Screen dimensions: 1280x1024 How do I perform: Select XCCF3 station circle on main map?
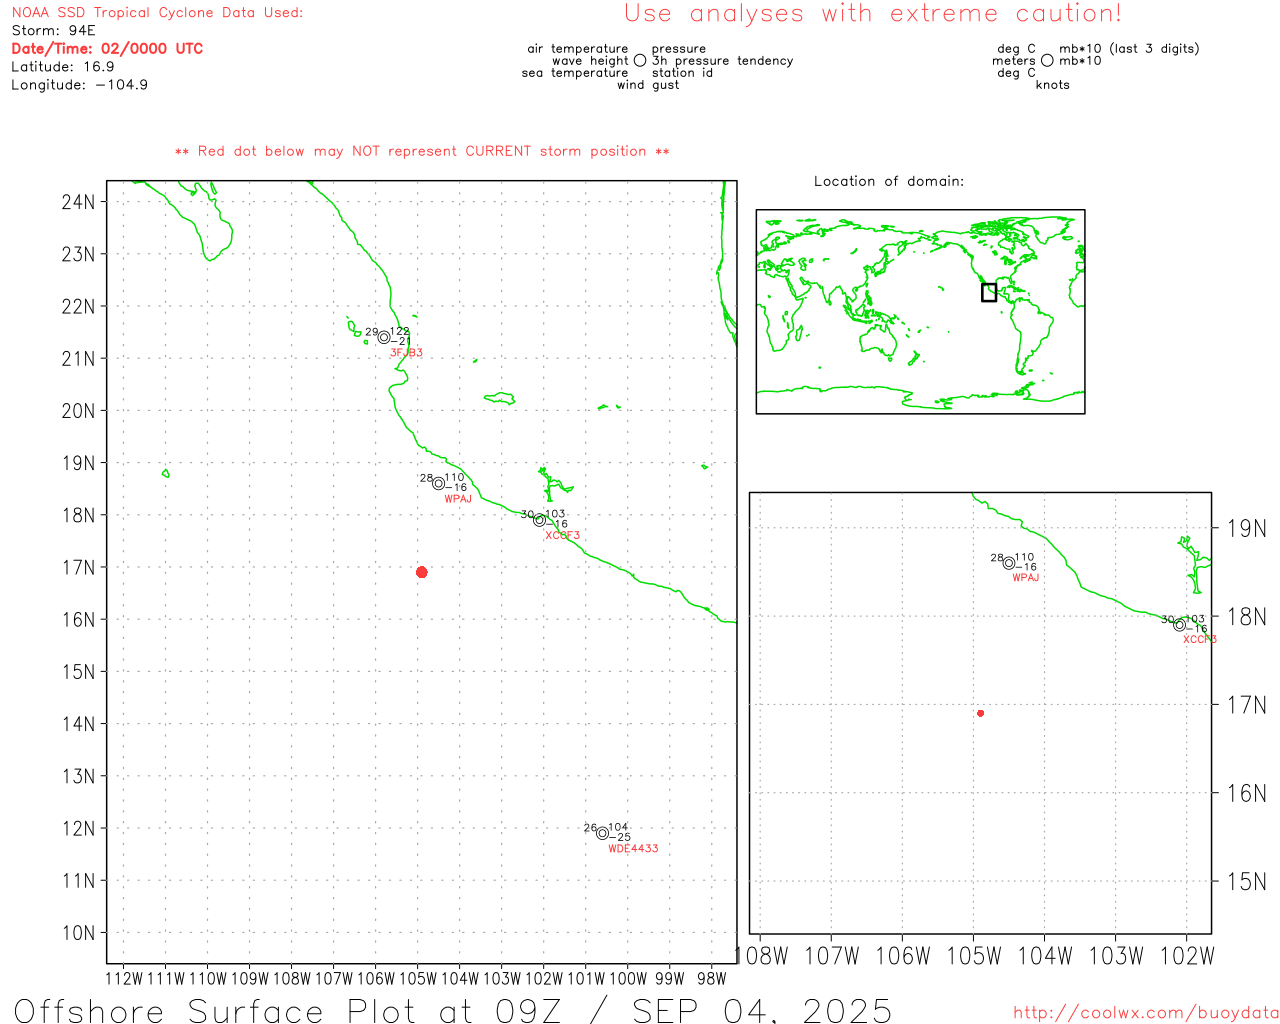click(x=540, y=520)
